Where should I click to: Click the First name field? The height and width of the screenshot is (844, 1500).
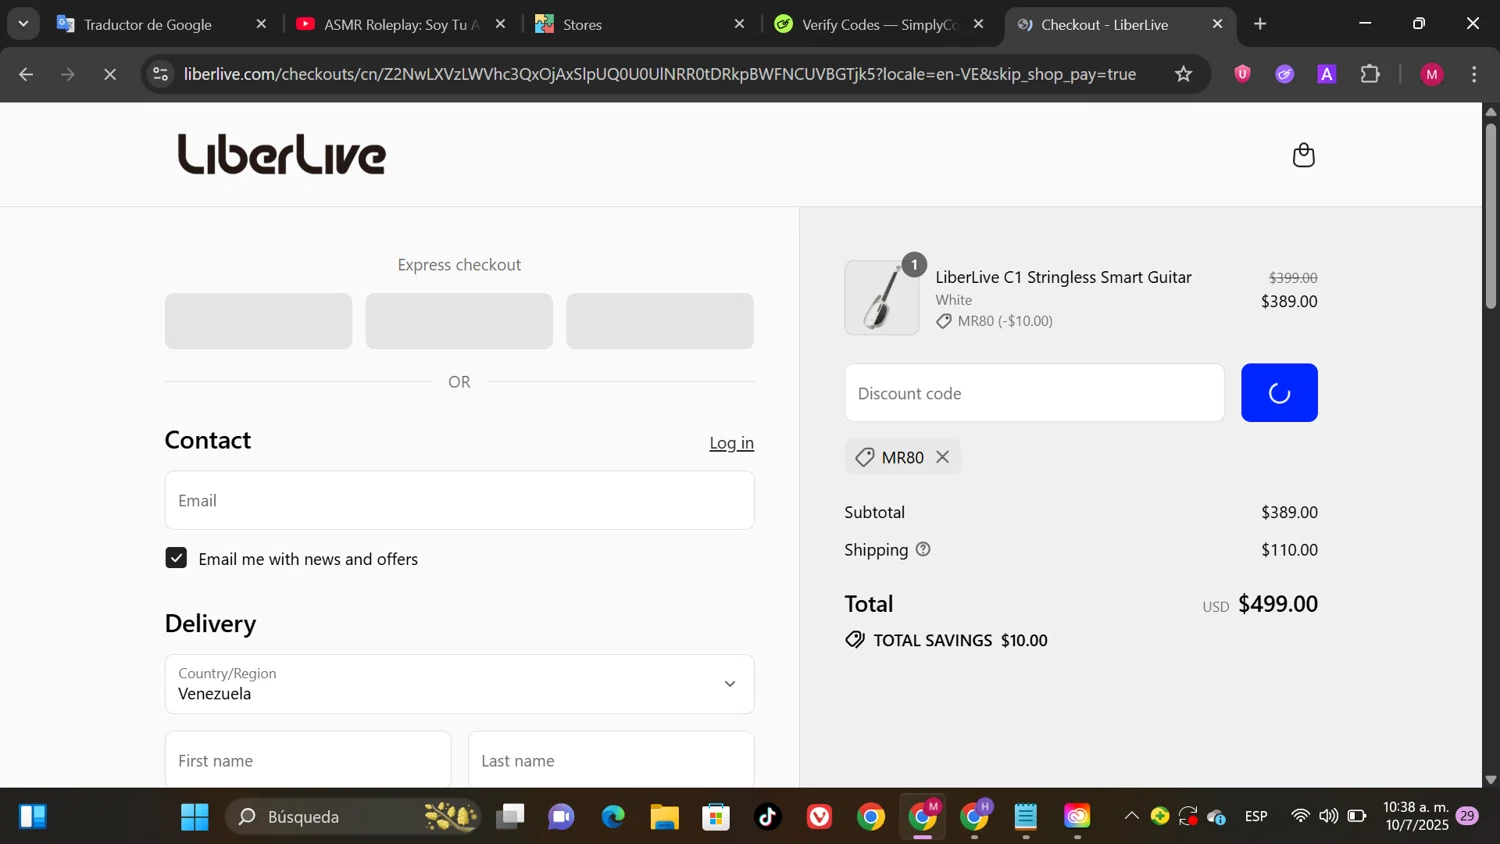coord(308,760)
